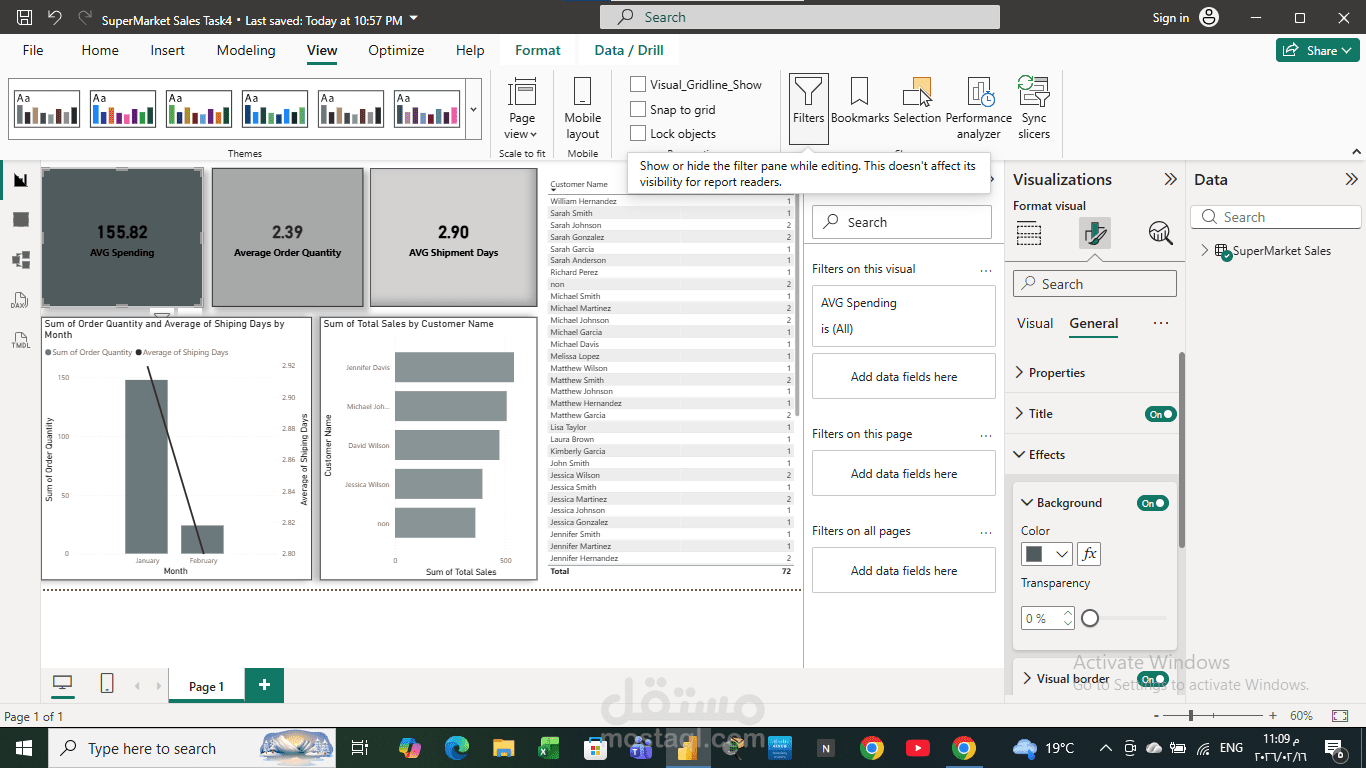This screenshot has width=1366, height=768.
Task: Open the Analytics pane magnifier icon
Action: (1160, 232)
